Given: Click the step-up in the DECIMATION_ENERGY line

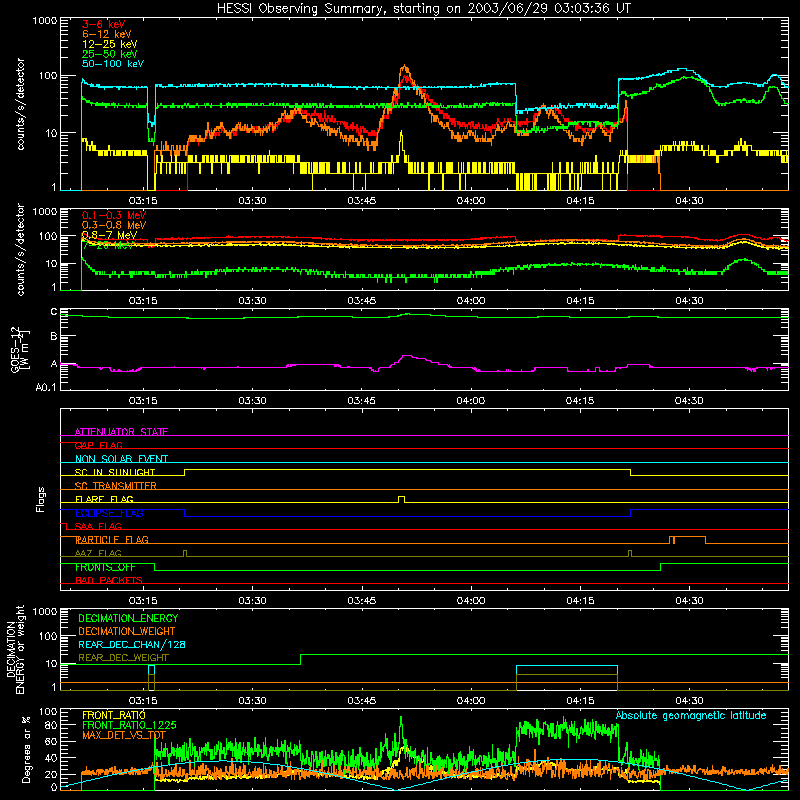Looking at the screenshot, I should pos(301,659).
